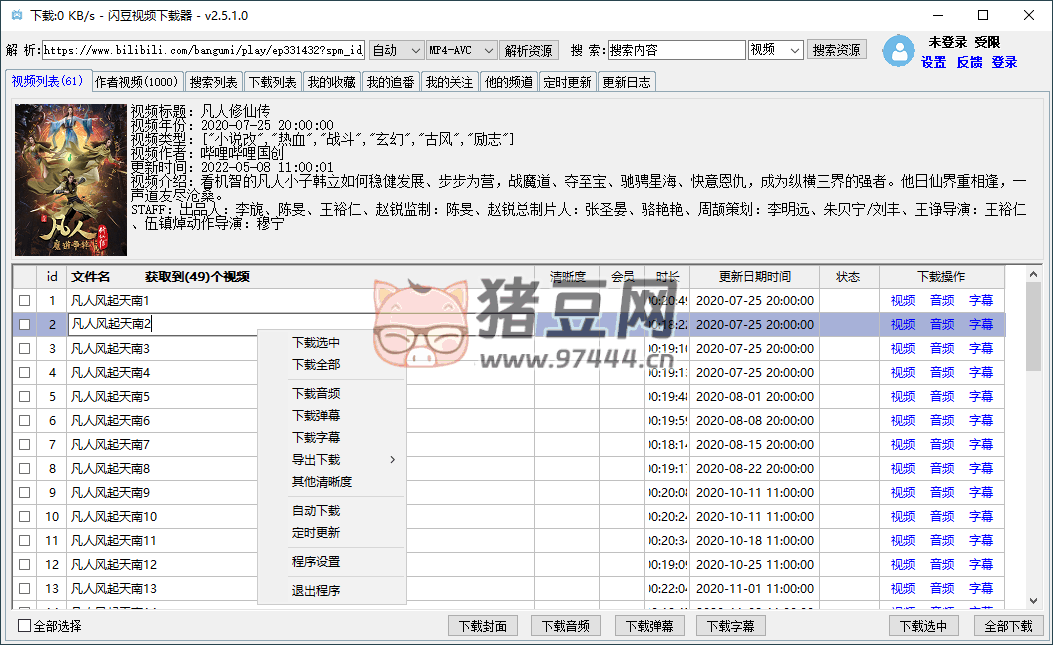Expand the 导出下载 submenu arrow
The height and width of the screenshot is (645, 1053).
392,460
